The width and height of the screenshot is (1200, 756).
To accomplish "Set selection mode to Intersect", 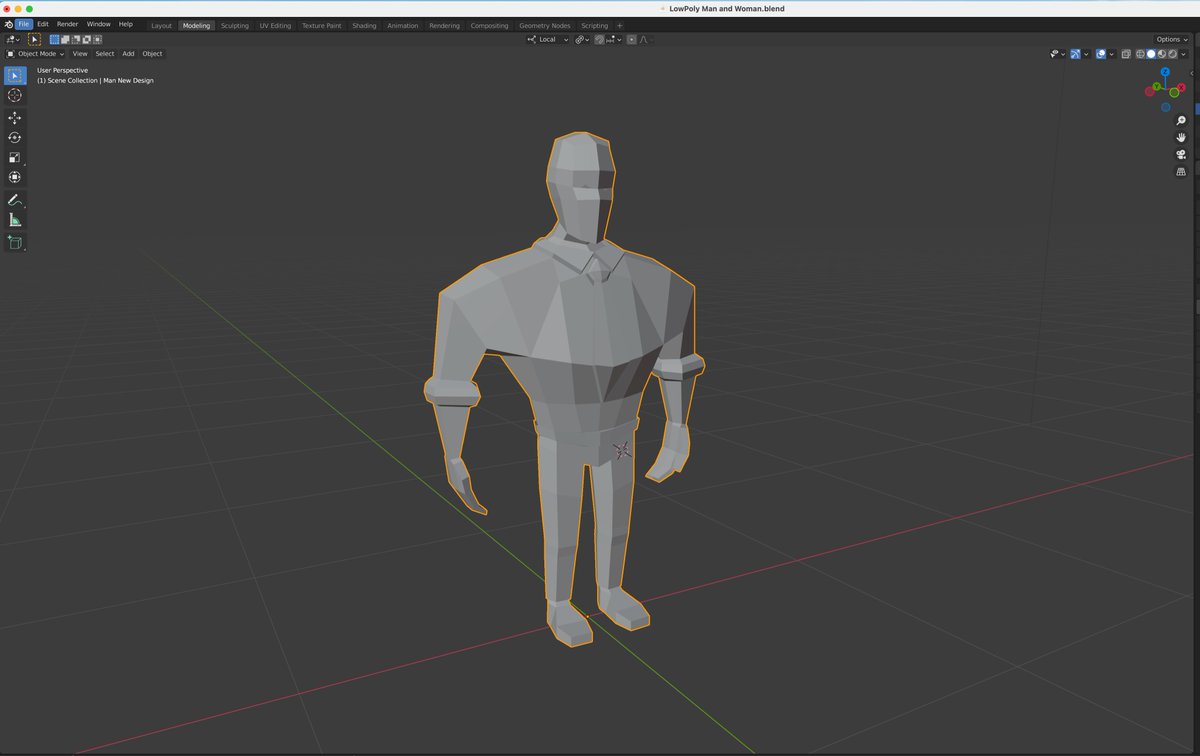I will point(97,40).
